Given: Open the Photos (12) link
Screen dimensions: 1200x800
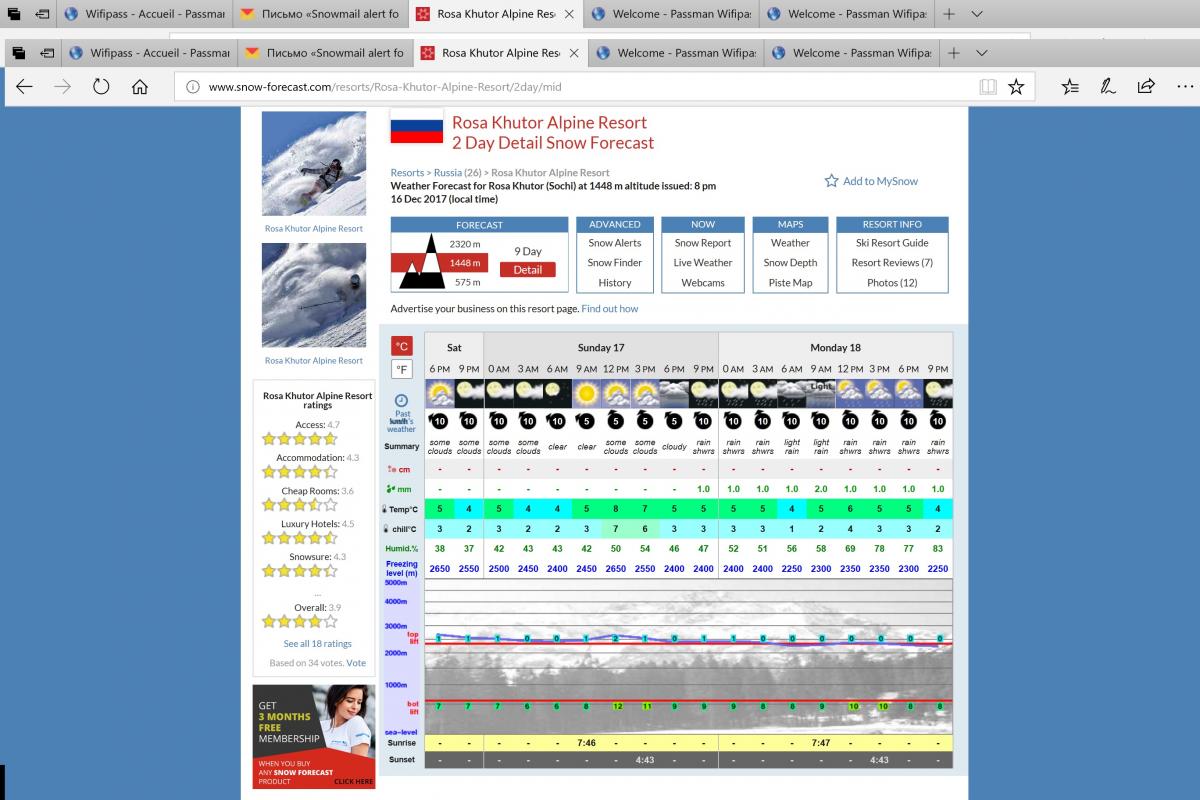Looking at the screenshot, I should (x=892, y=283).
